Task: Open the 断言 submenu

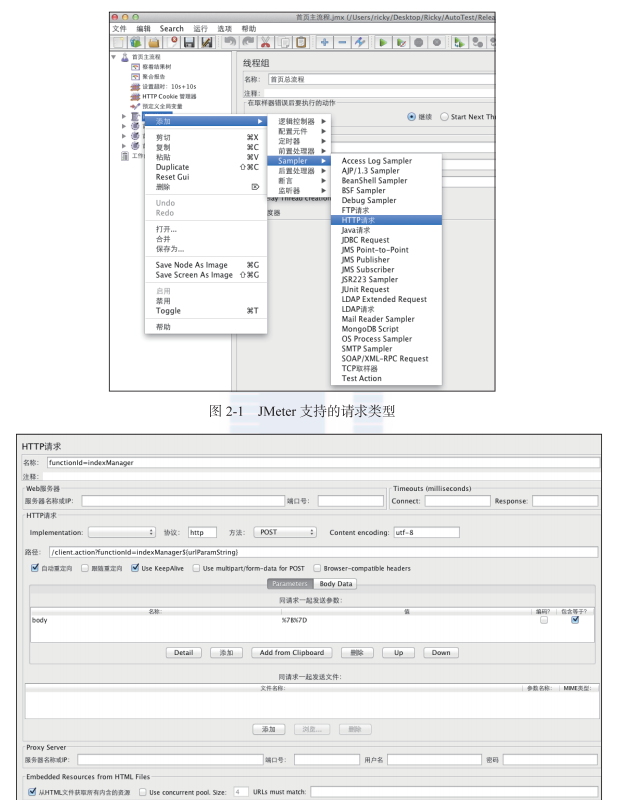Action: click(x=299, y=181)
